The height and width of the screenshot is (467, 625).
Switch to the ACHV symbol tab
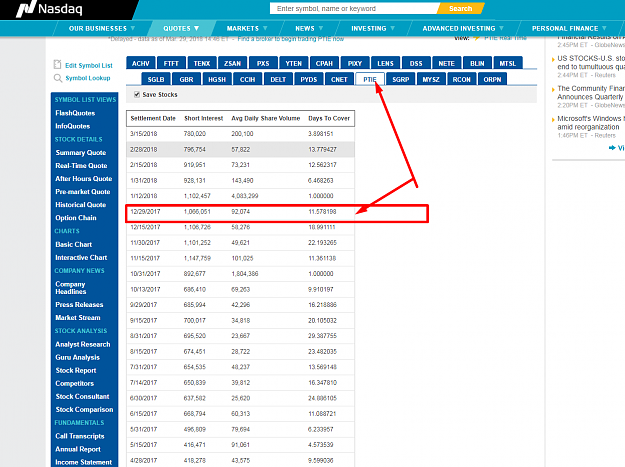click(x=141, y=63)
